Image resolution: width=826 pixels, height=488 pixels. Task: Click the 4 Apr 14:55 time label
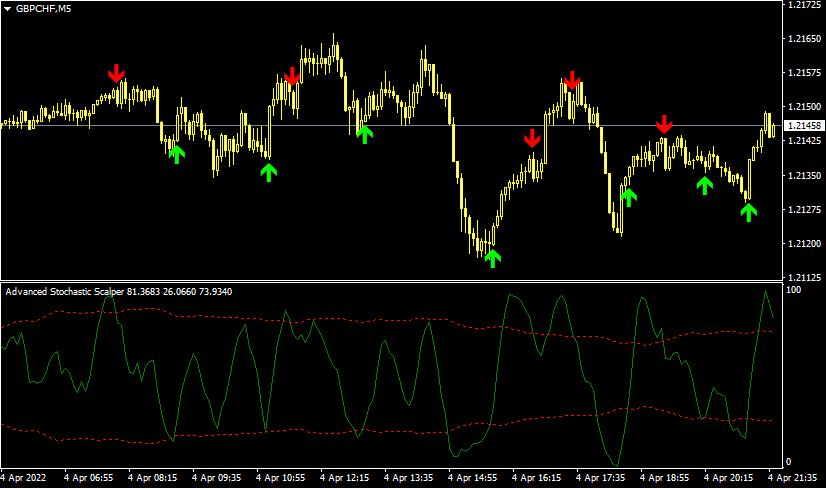(472, 477)
